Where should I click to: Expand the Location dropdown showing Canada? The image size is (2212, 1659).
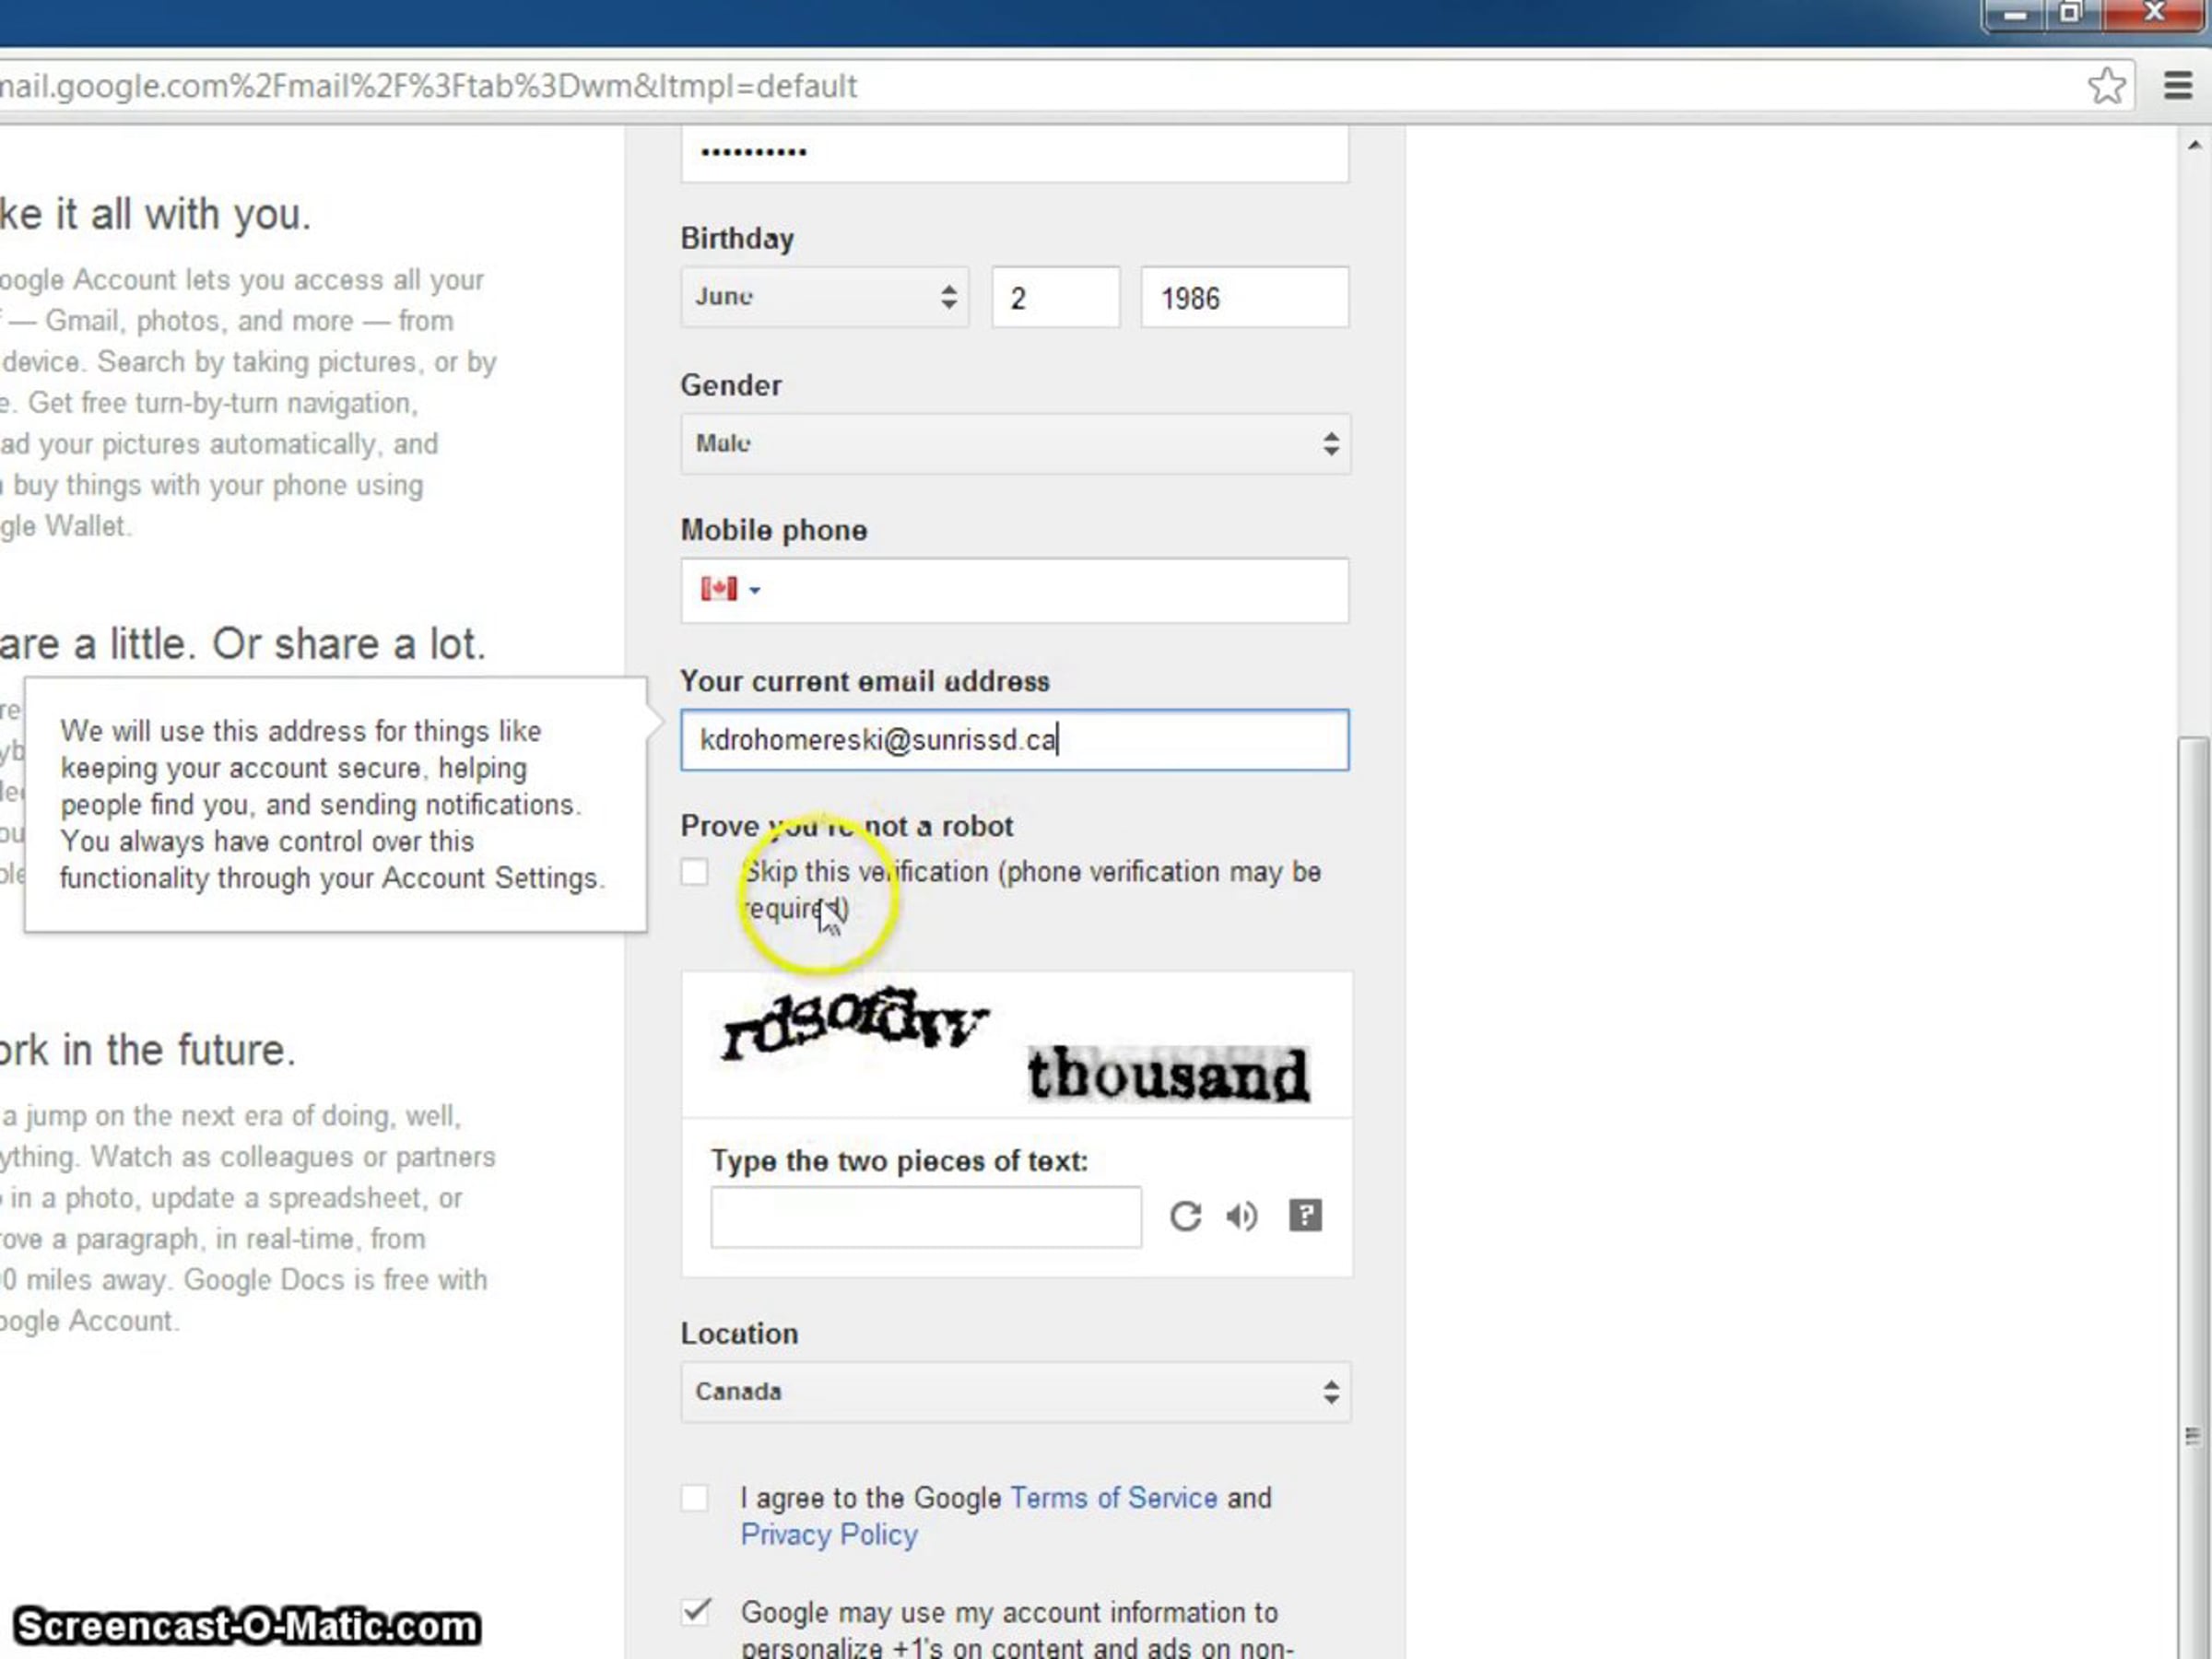[1014, 1391]
